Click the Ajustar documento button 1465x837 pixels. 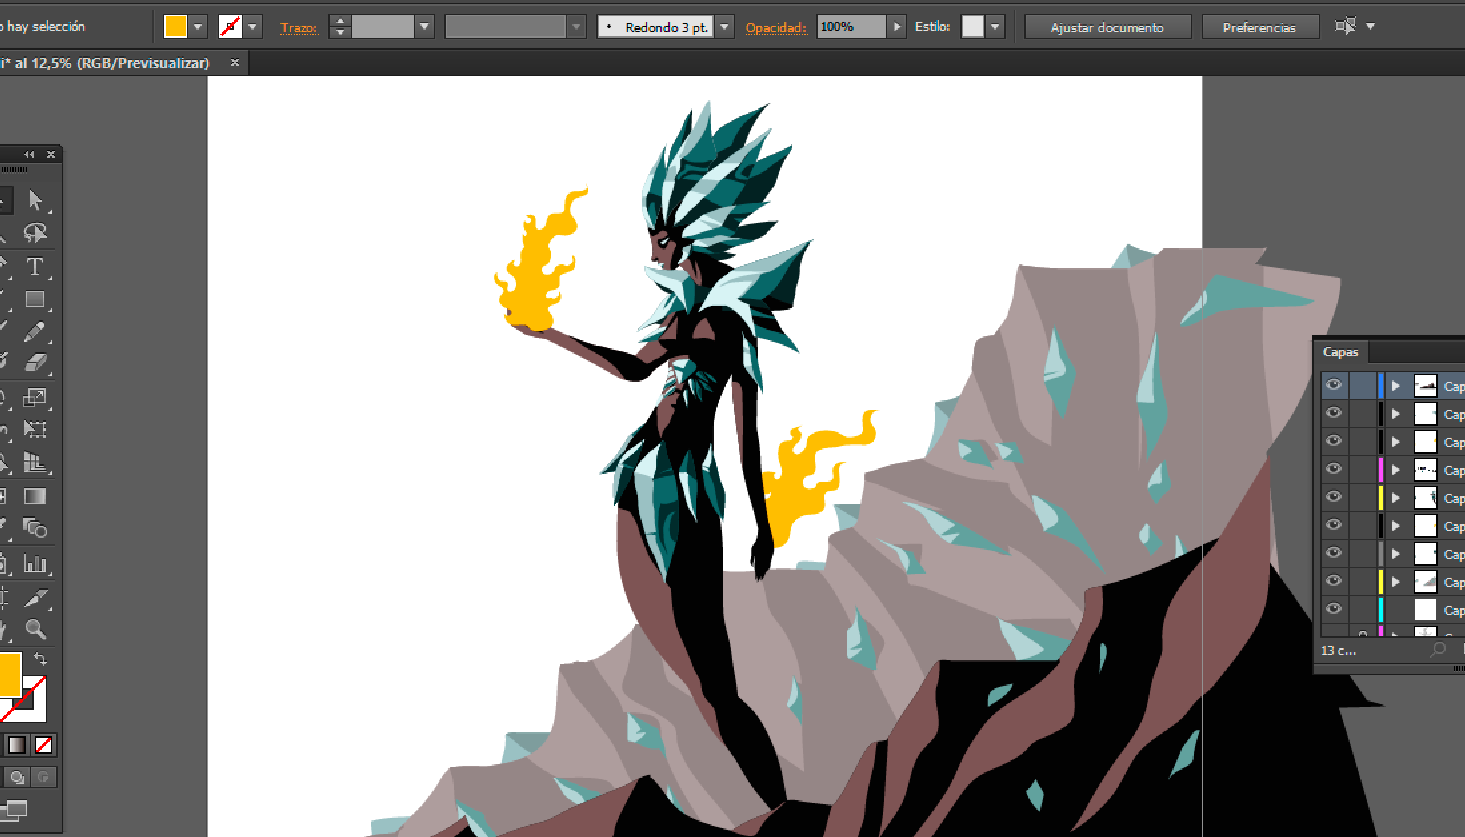point(1107,27)
